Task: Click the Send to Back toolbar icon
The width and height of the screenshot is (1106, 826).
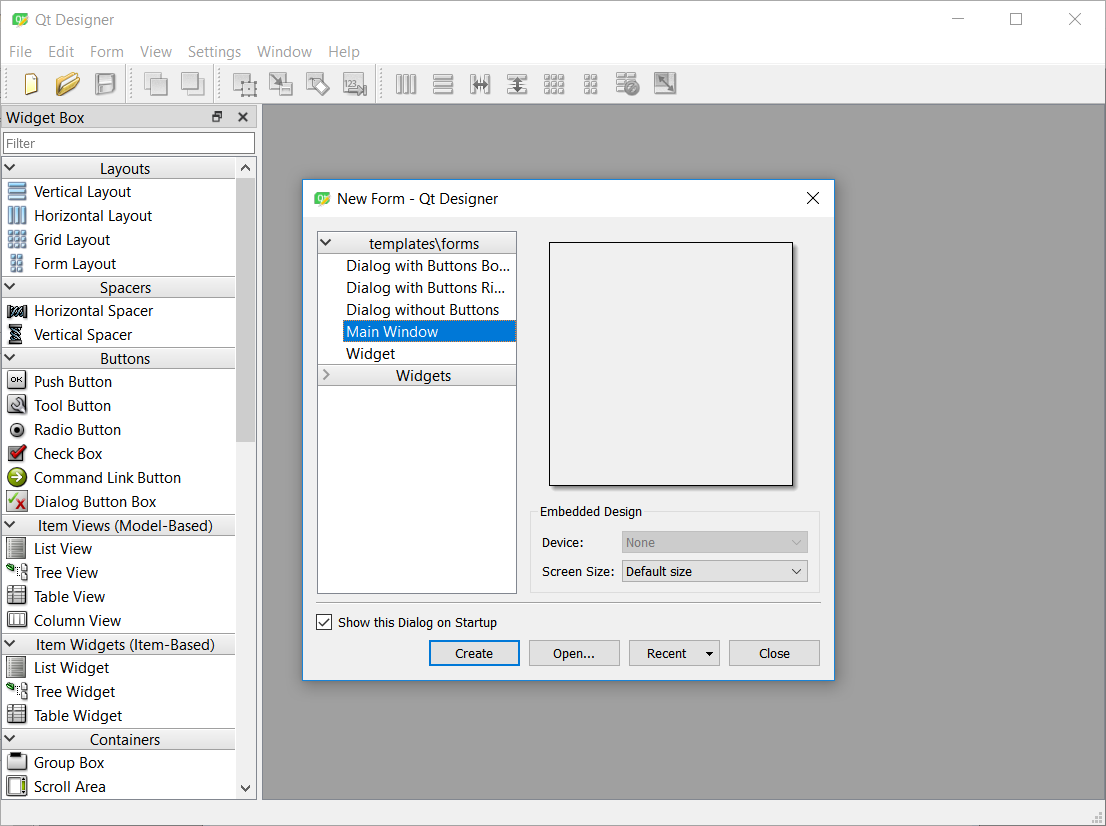Action: coord(155,84)
